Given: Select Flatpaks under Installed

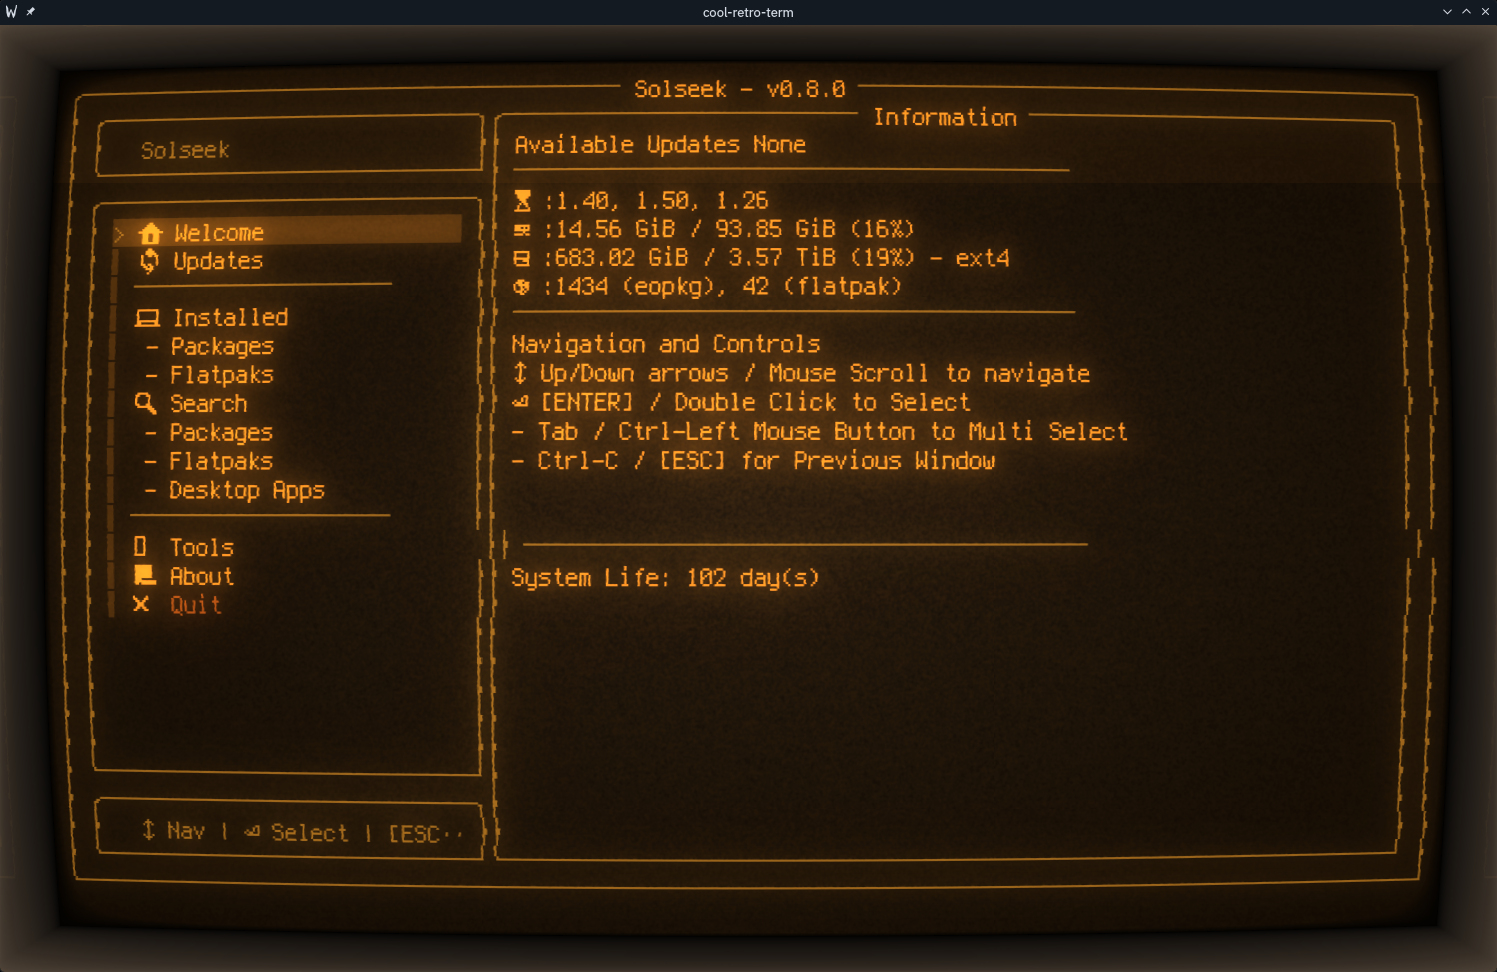Looking at the screenshot, I should coord(221,375).
